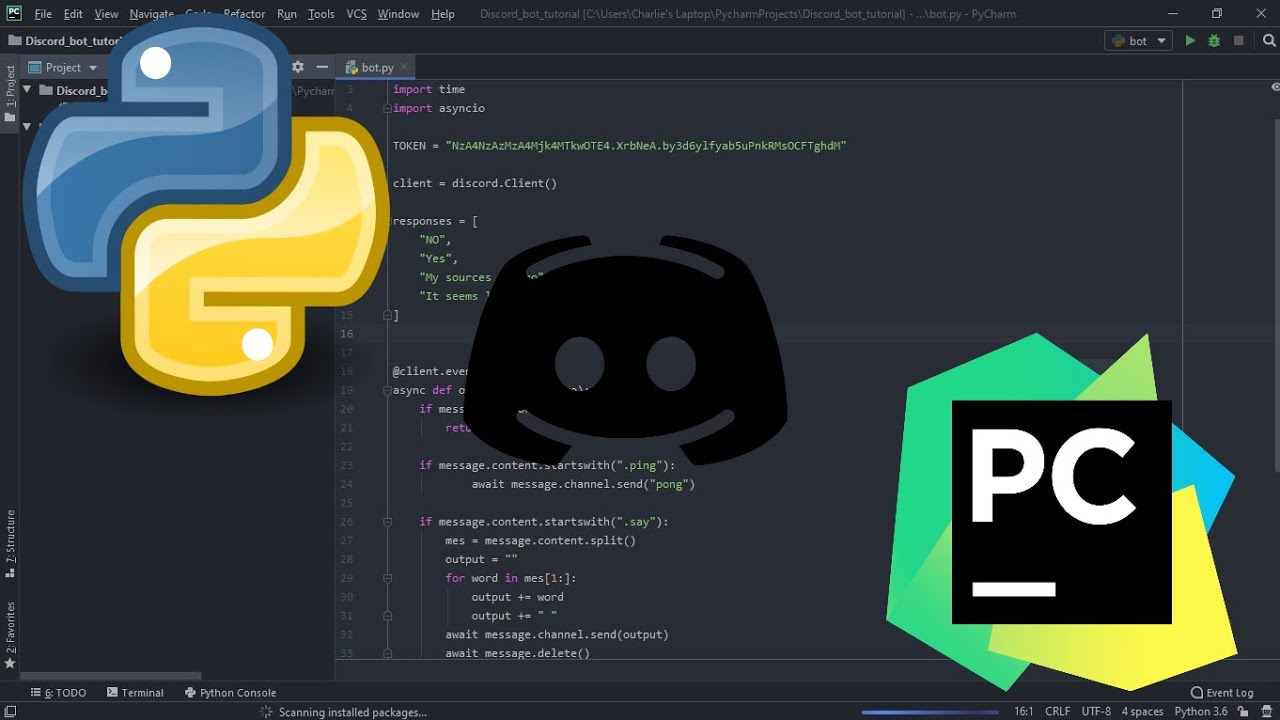1280x720 pixels.
Task: Open the Refactor menu
Action: click(x=244, y=14)
